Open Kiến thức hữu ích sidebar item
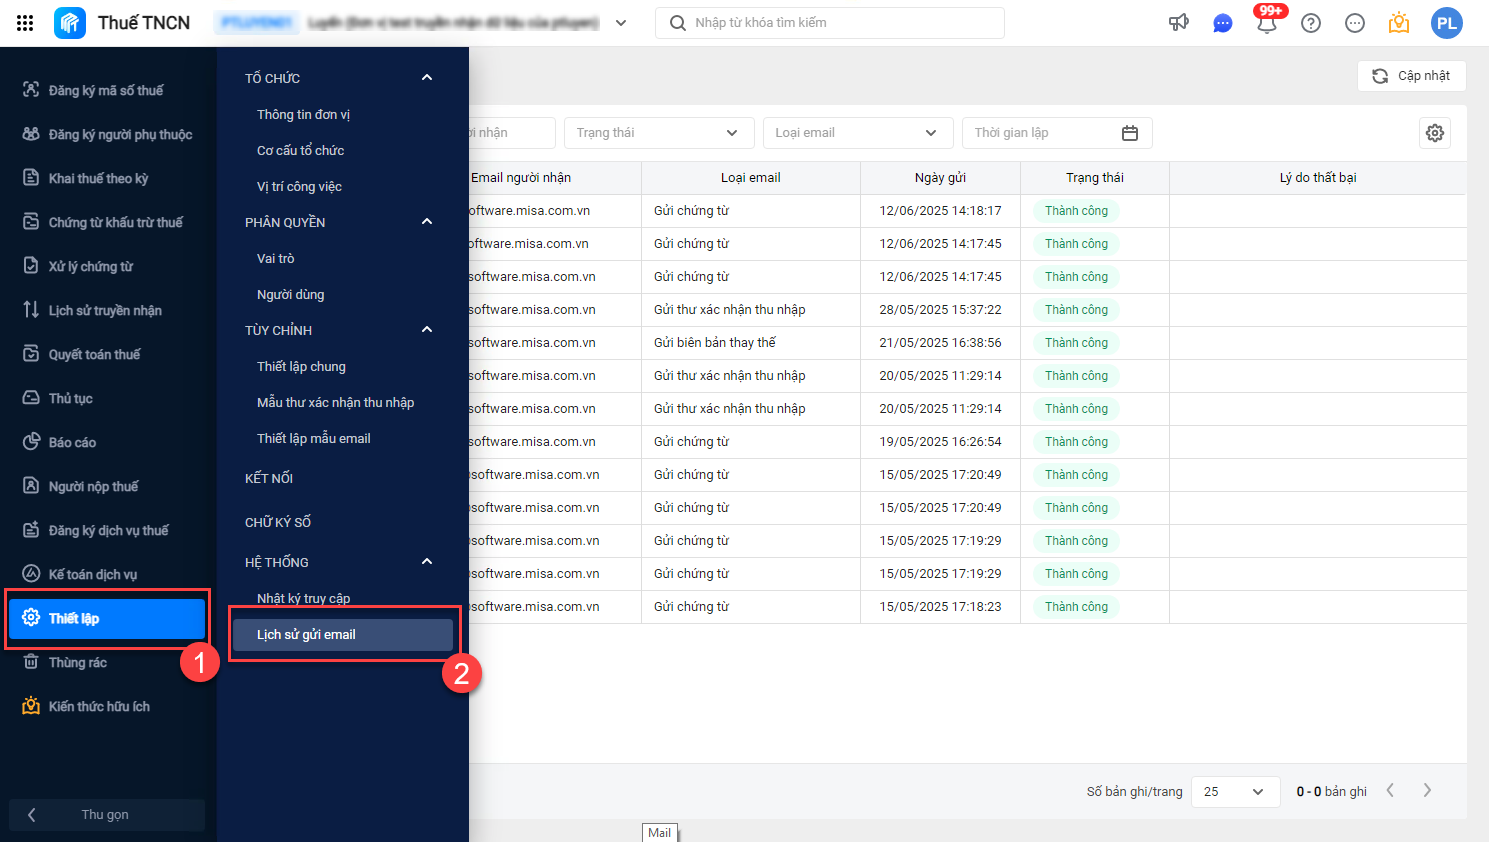The width and height of the screenshot is (1489, 842). (x=107, y=706)
